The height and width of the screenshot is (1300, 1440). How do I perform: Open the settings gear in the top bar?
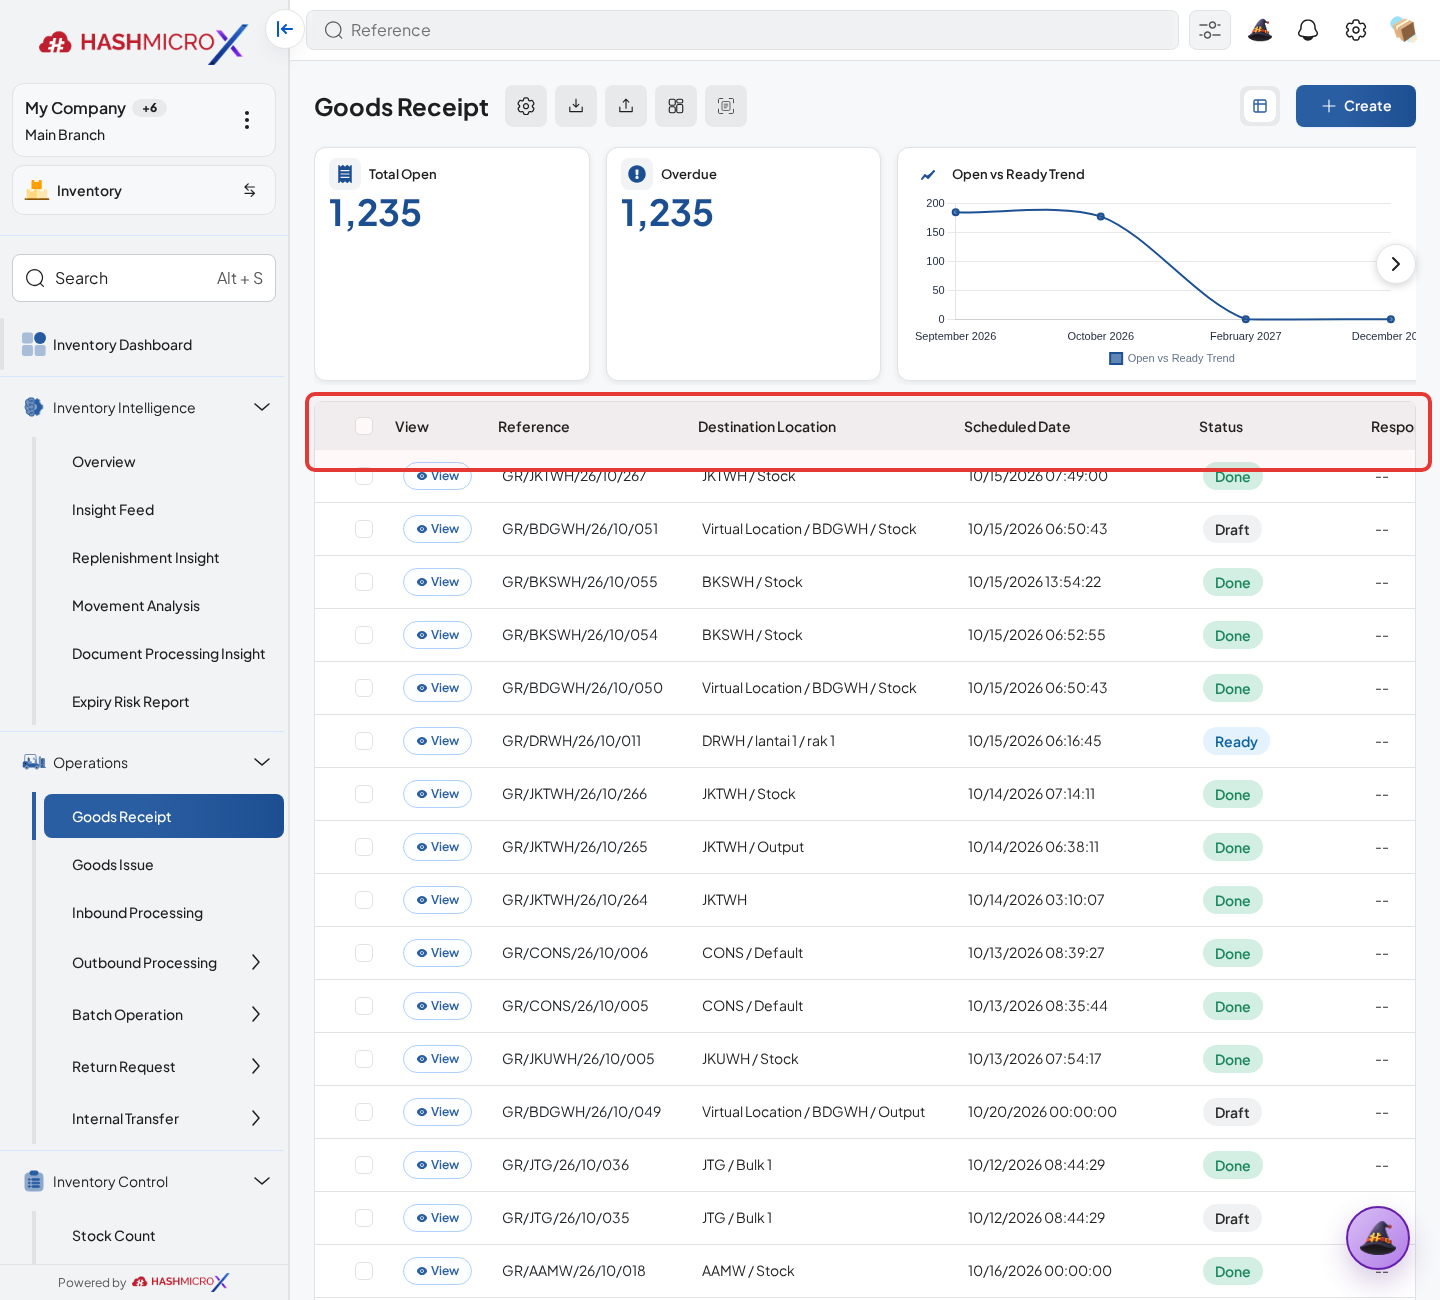pos(1356,30)
